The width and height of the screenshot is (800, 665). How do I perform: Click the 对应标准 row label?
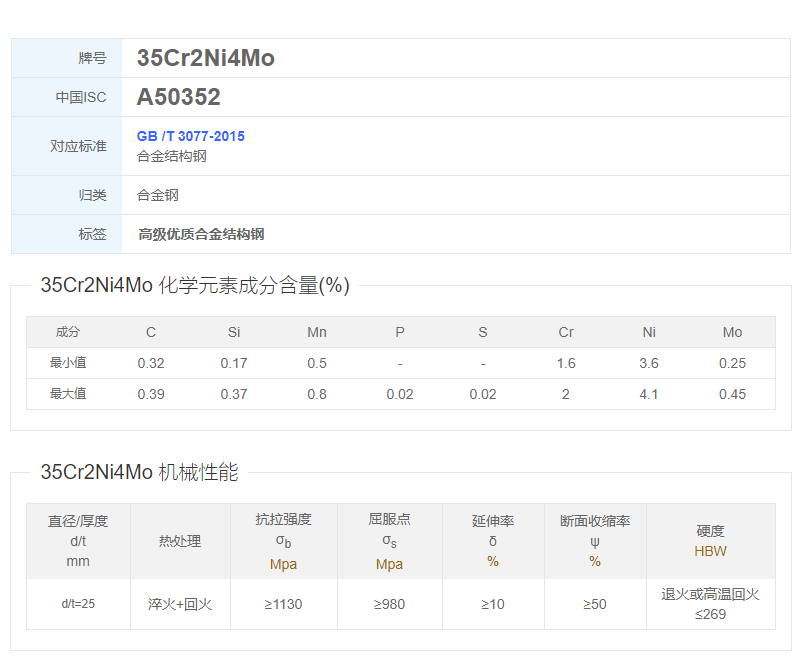[x=78, y=146]
